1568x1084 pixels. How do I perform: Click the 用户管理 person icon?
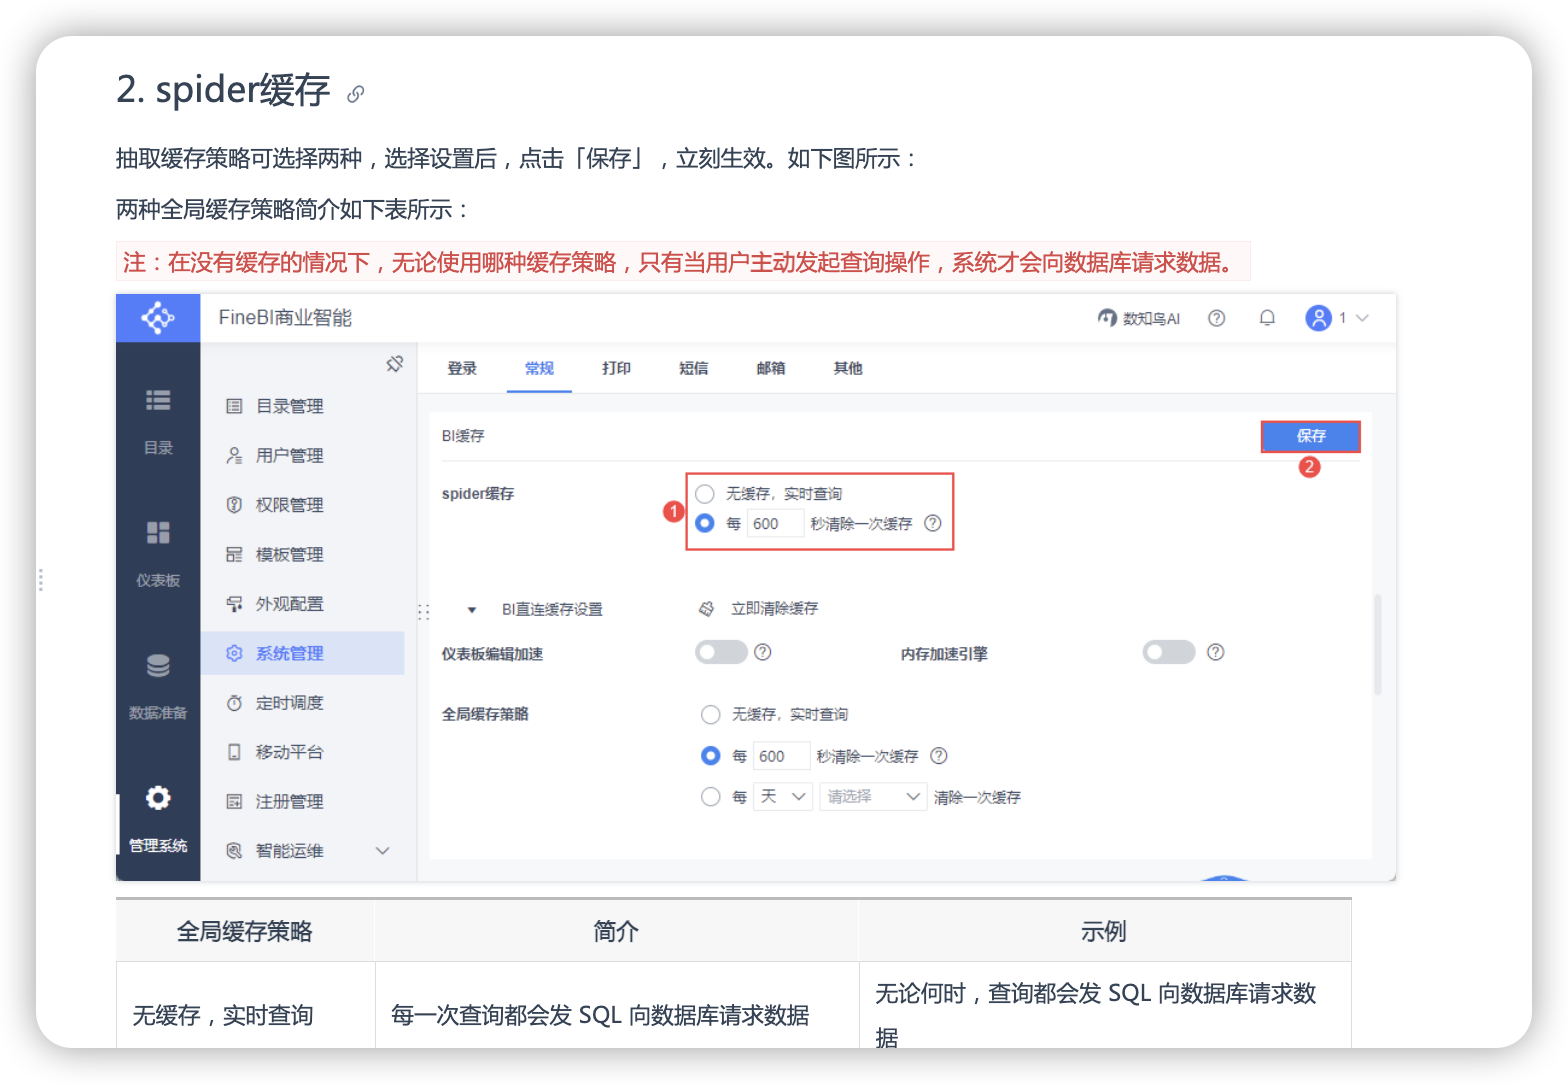[234, 456]
